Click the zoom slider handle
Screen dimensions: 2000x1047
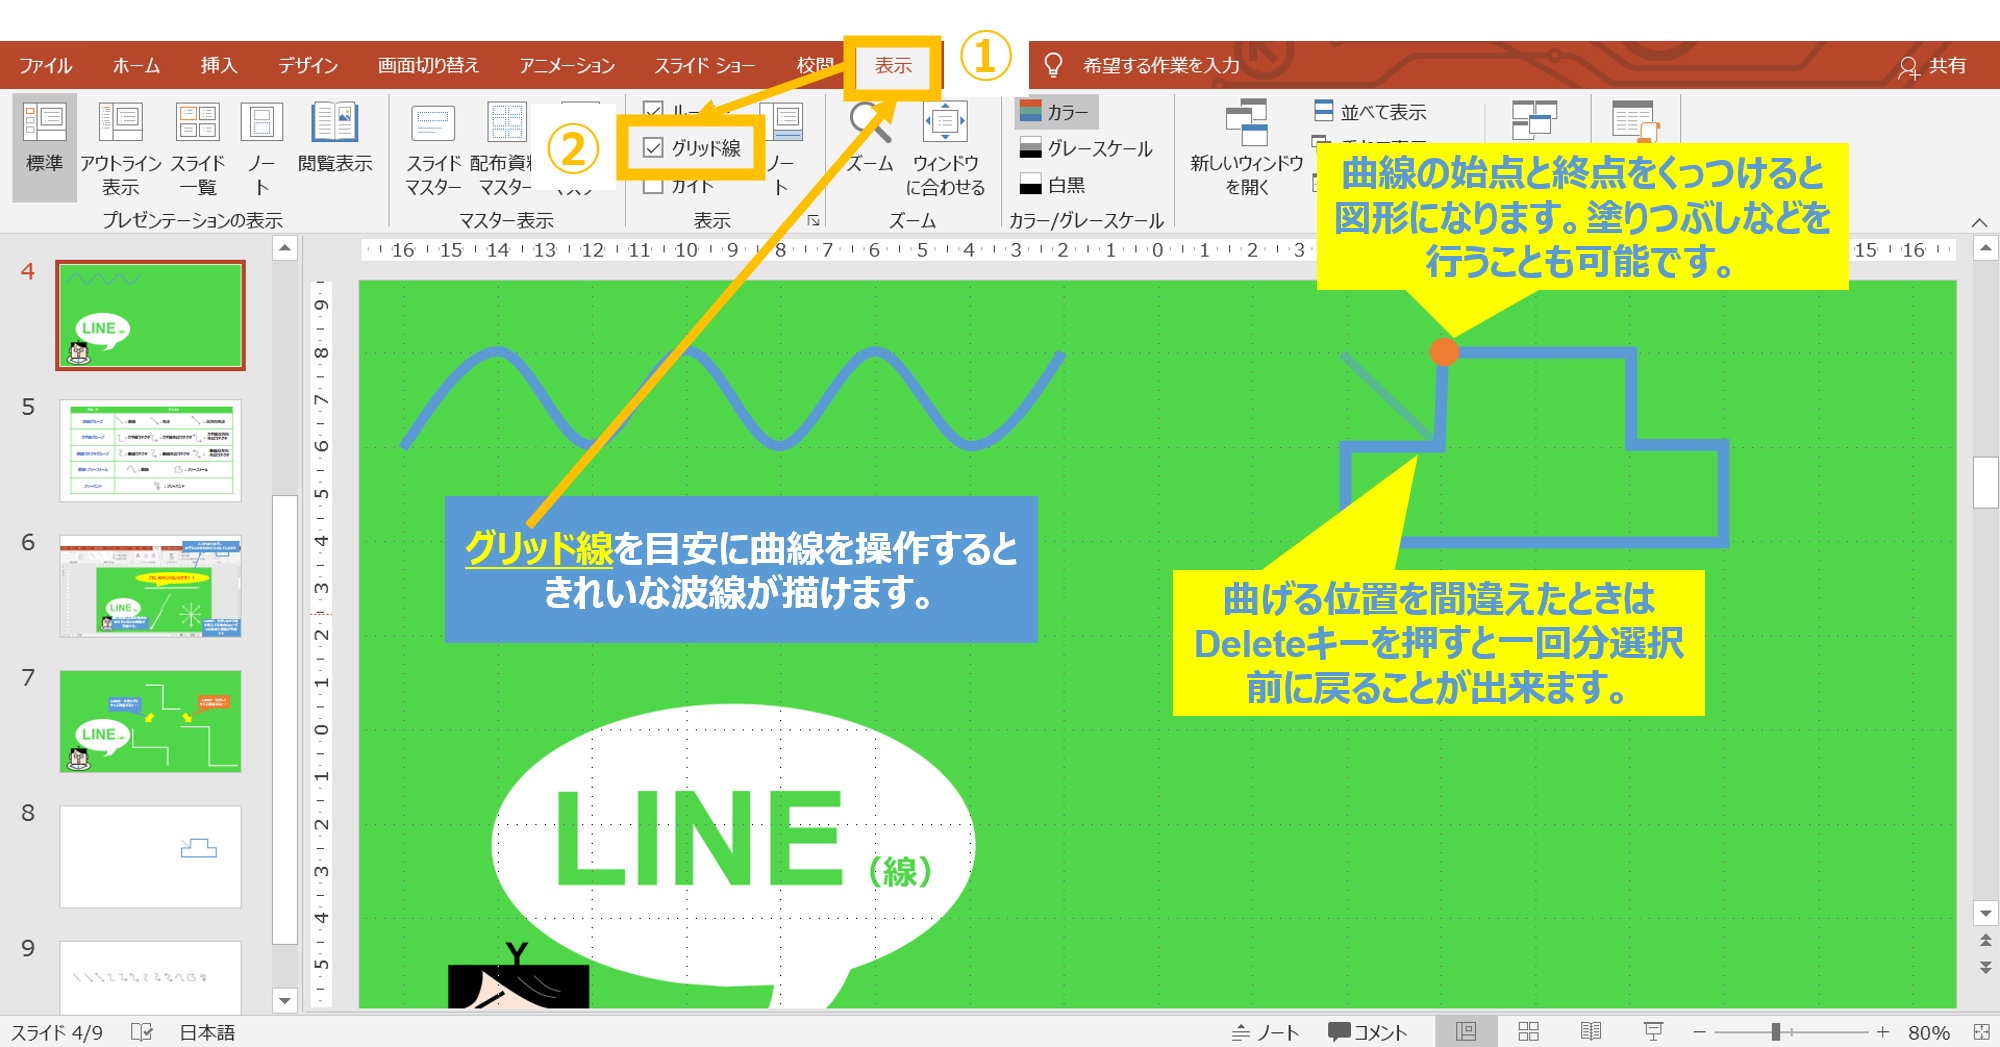coord(1776,1032)
